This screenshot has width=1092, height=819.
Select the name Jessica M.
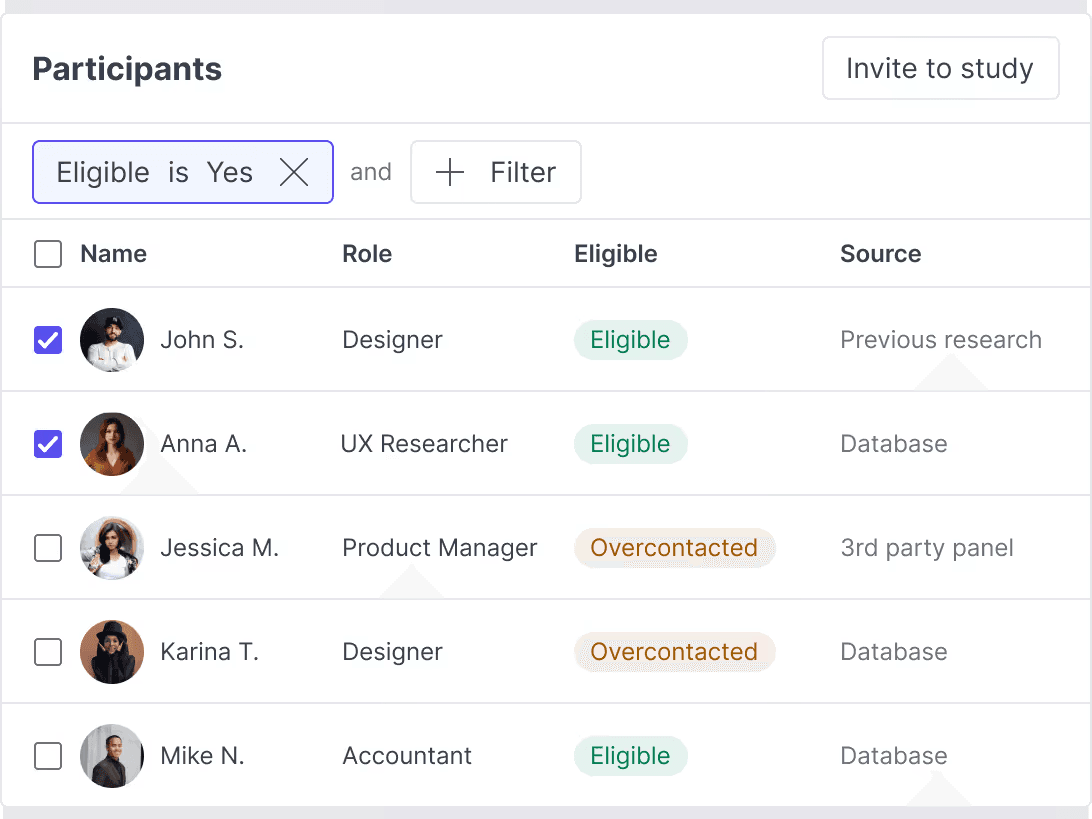point(219,548)
